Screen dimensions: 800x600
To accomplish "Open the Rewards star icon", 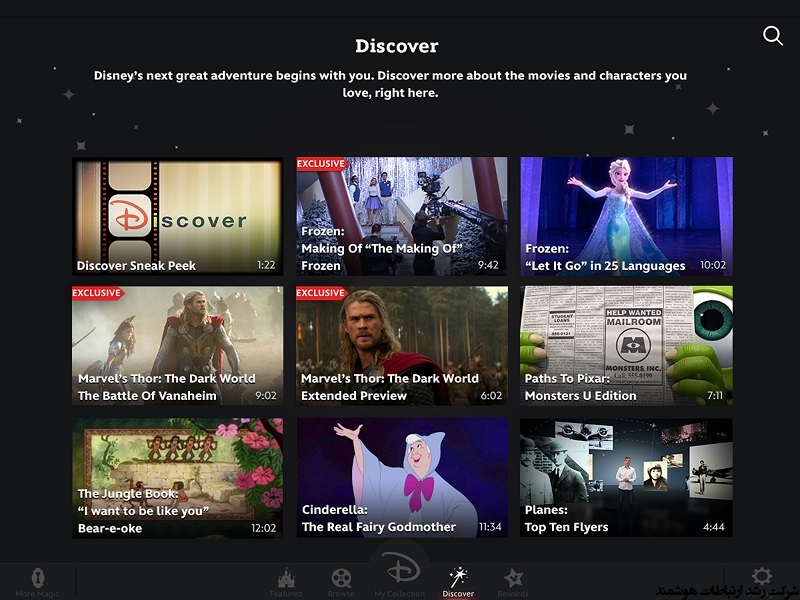I will point(513,579).
